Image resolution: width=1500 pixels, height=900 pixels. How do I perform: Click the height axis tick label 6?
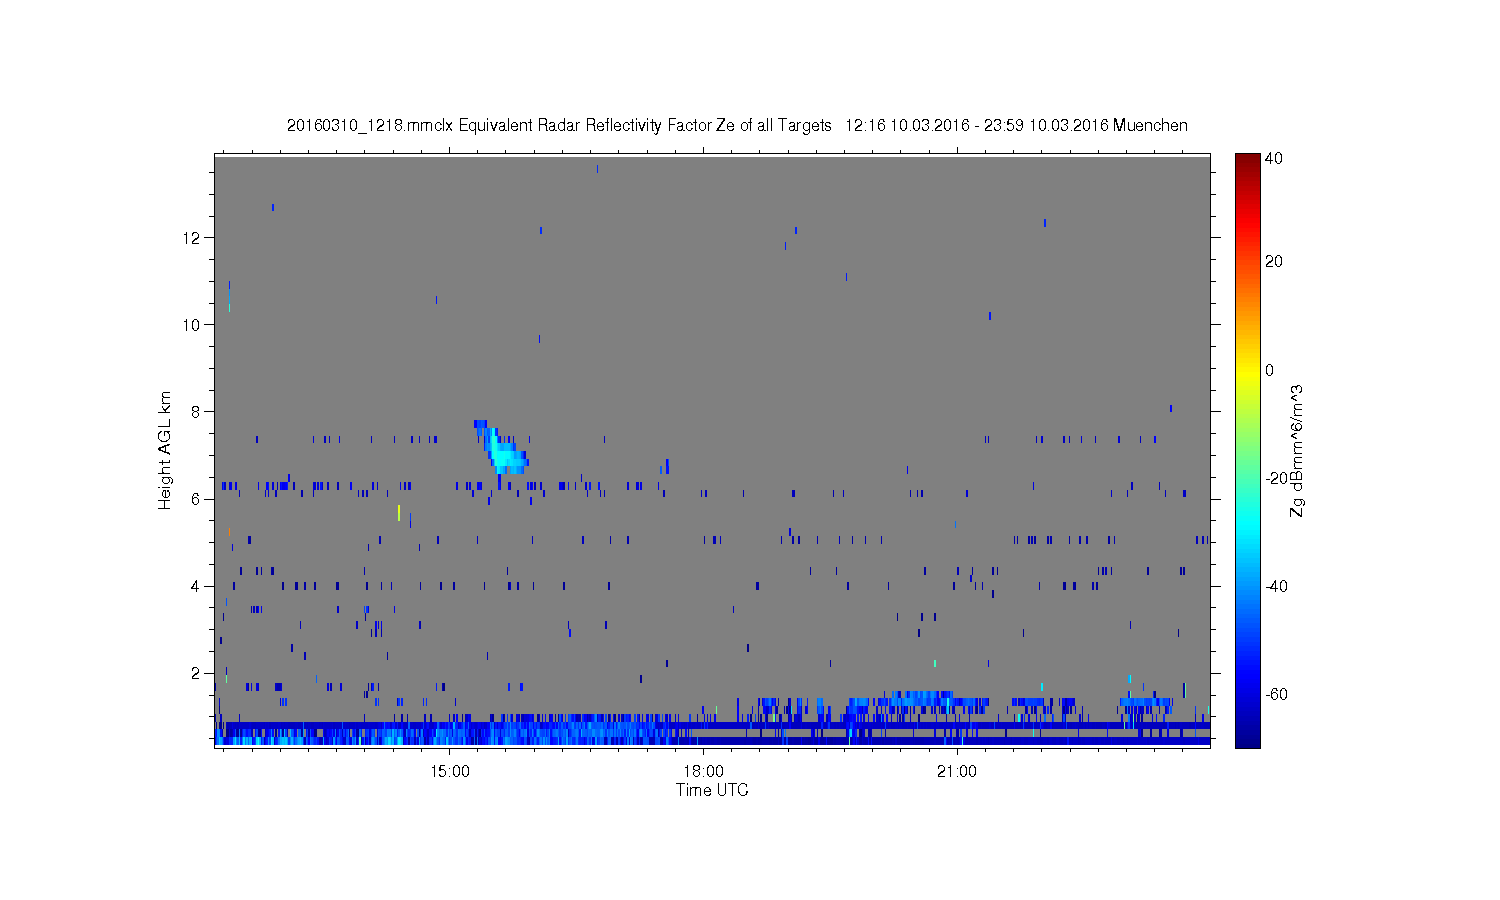(x=196, y=499)
